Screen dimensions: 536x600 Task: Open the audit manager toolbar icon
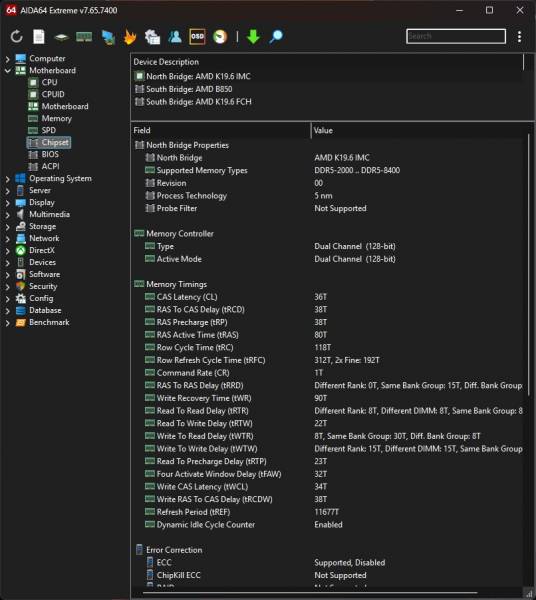(x=152, y=37)
